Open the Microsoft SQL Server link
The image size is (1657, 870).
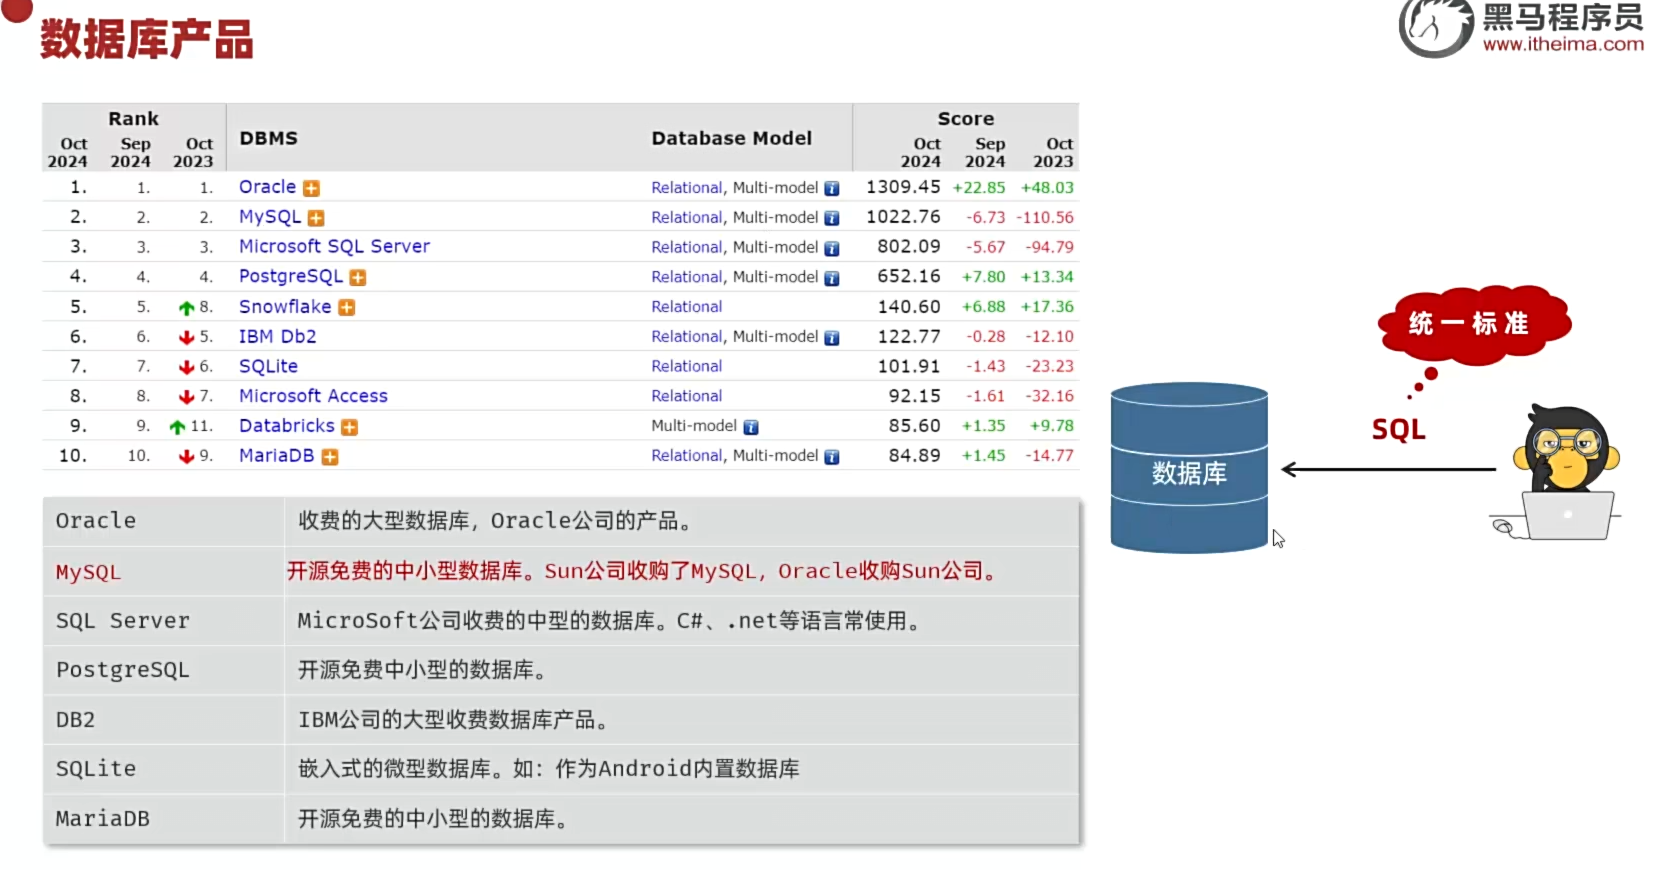[x=334, y=247]
